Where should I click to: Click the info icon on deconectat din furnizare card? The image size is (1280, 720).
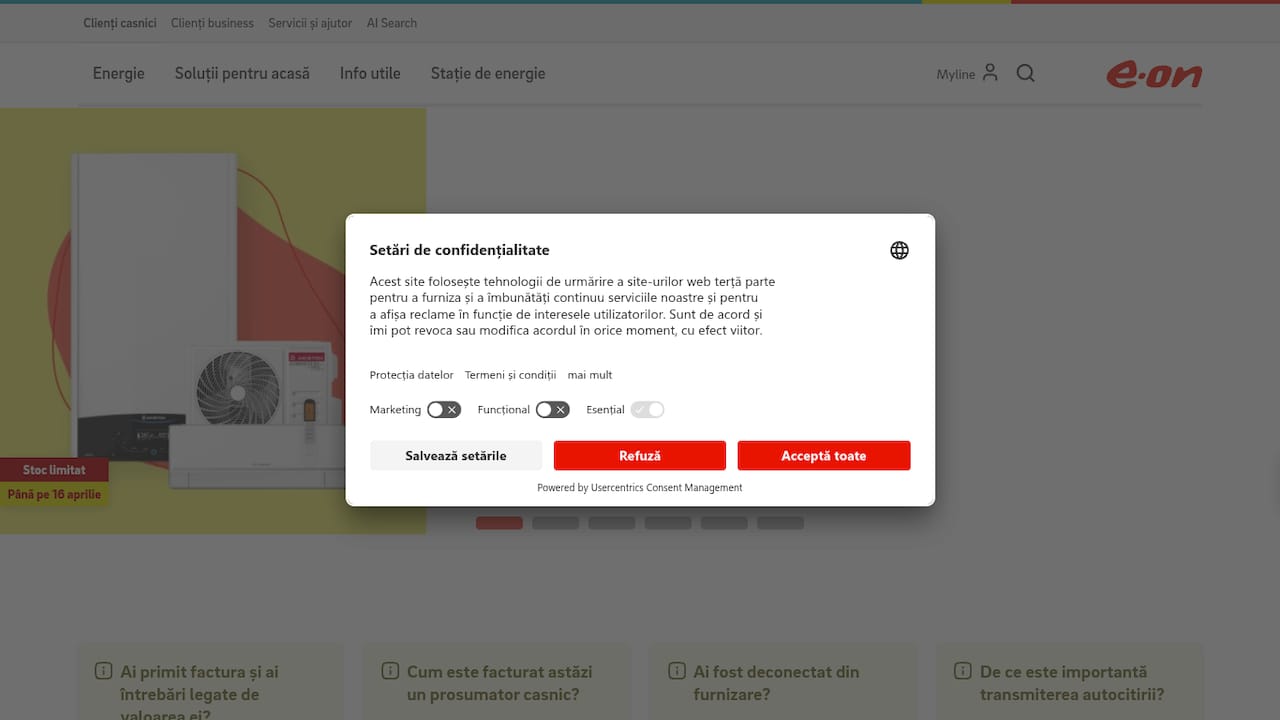coord(676,671)
